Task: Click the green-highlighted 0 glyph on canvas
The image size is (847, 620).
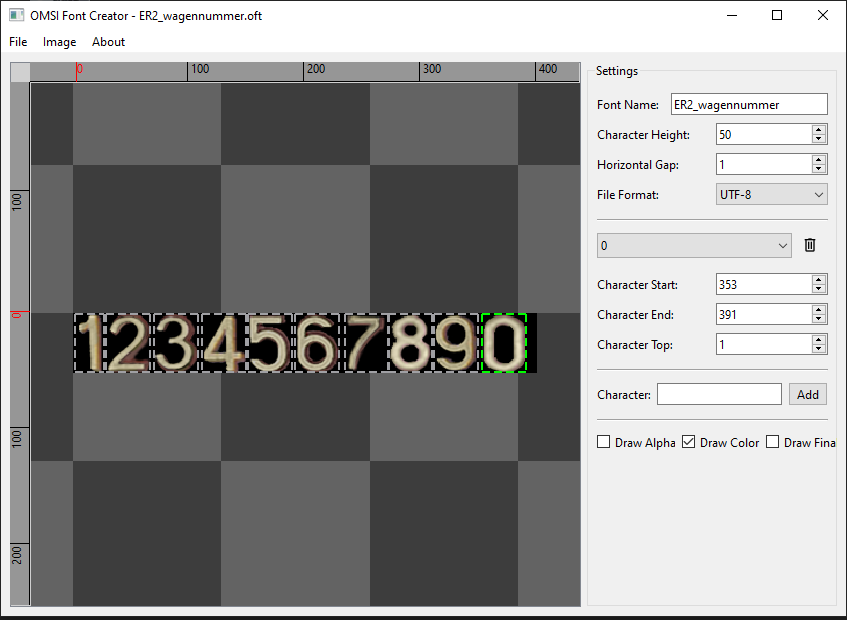Action: pos(503,343)
